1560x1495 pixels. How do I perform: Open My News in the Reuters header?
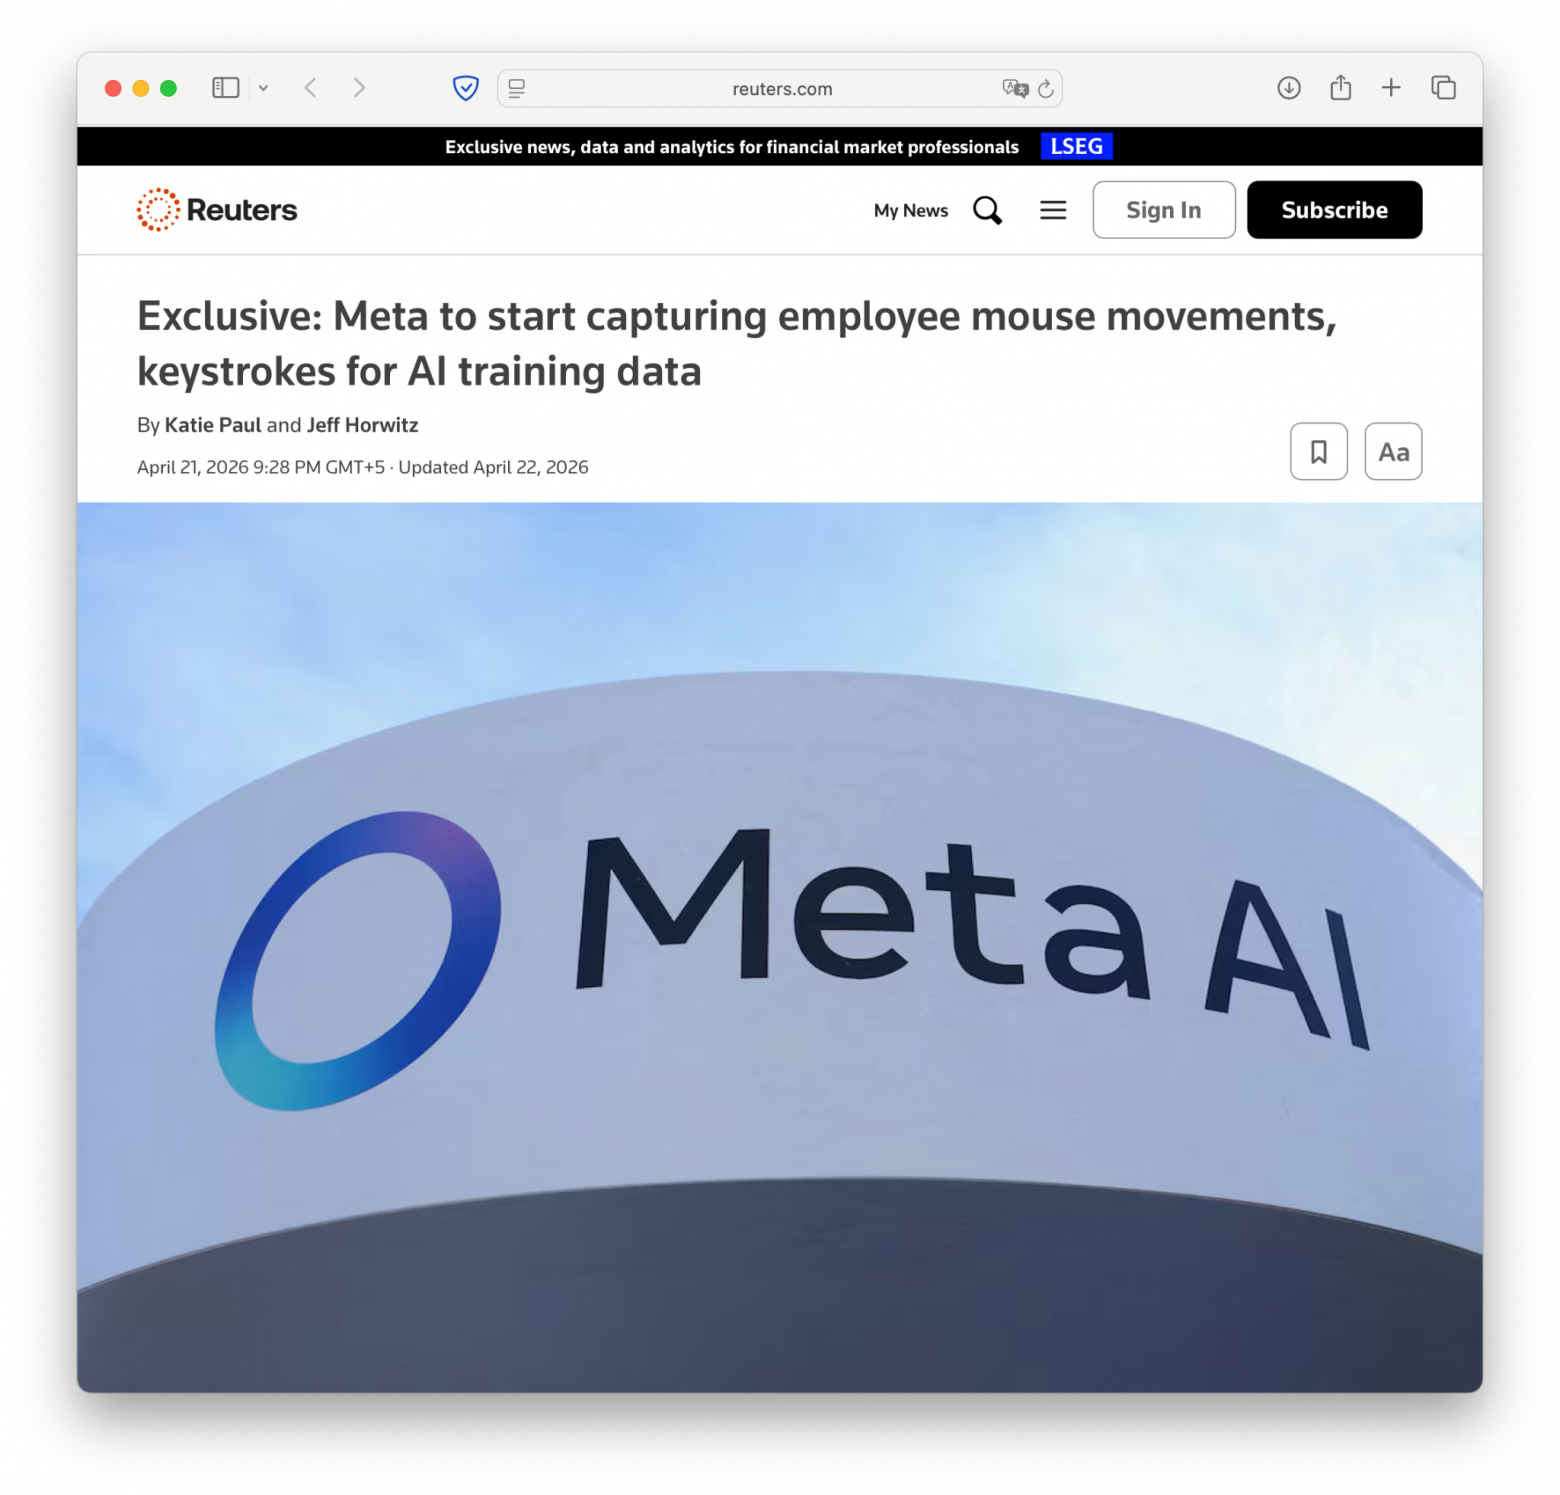[x=911, y=210]
